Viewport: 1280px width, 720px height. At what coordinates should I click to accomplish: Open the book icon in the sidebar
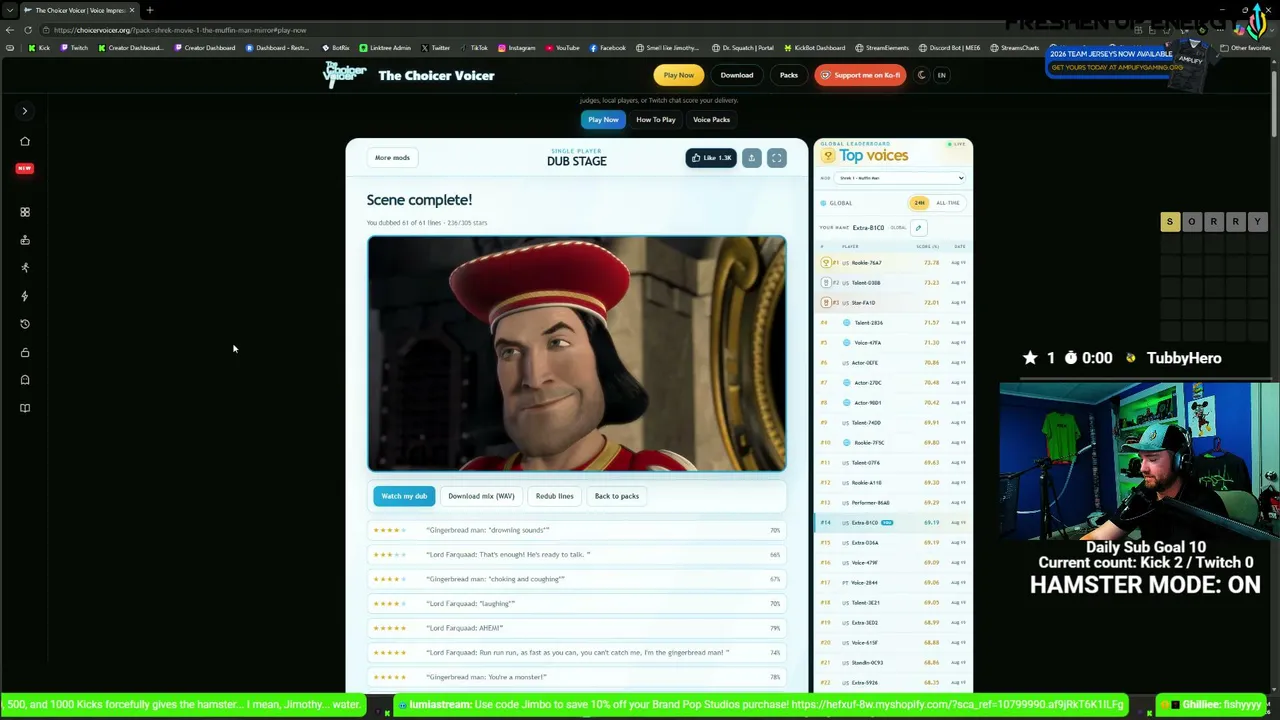[25, 408]
